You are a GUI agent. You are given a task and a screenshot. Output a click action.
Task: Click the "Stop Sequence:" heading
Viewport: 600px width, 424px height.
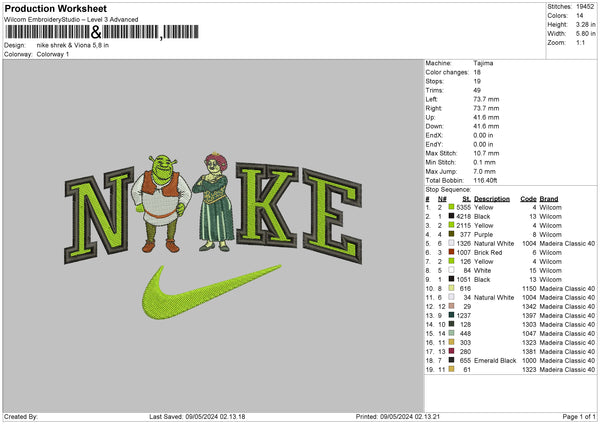pos(448,189)
